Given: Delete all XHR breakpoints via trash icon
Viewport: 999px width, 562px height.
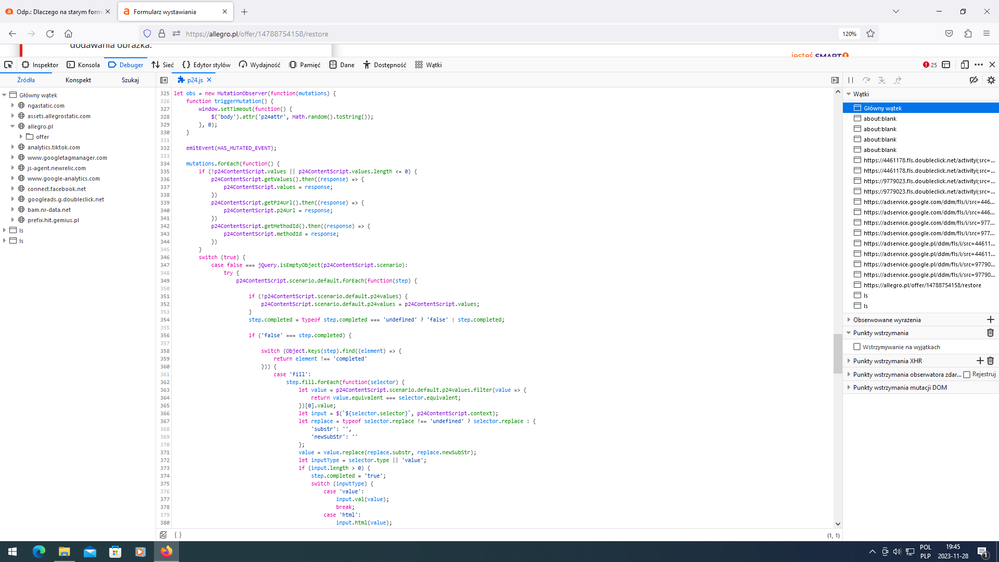Looking at the screenshot, I should pyautogui.click(x=990, y=361).
